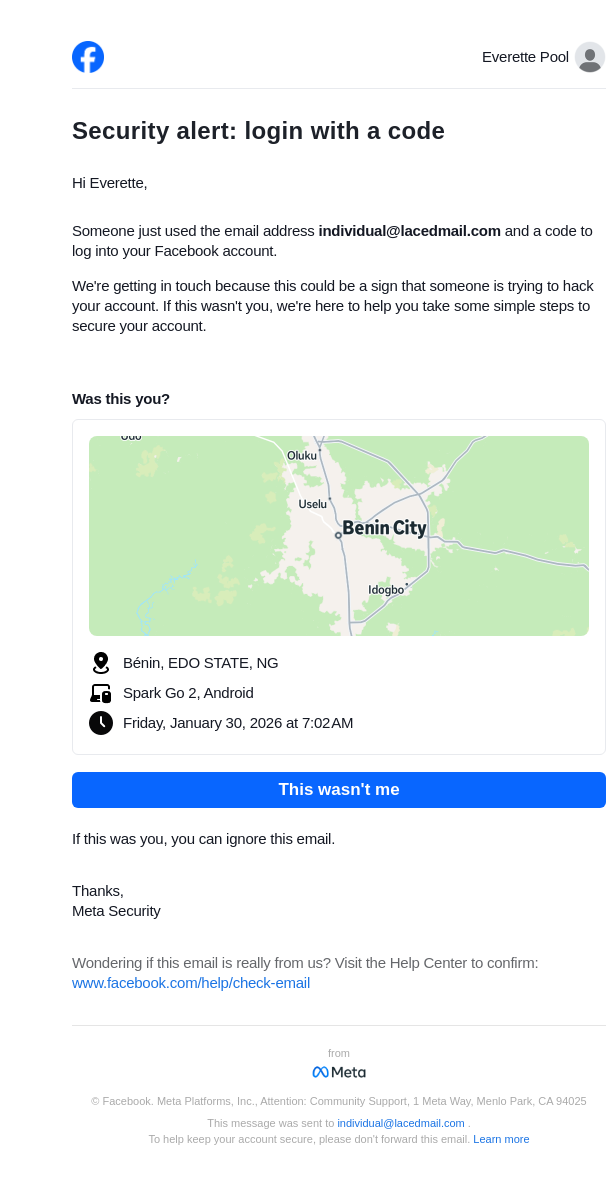The image size is (614, 1195).
Task: Click Everette Pool's profile avatar
Action: click(x=590, y=57)
